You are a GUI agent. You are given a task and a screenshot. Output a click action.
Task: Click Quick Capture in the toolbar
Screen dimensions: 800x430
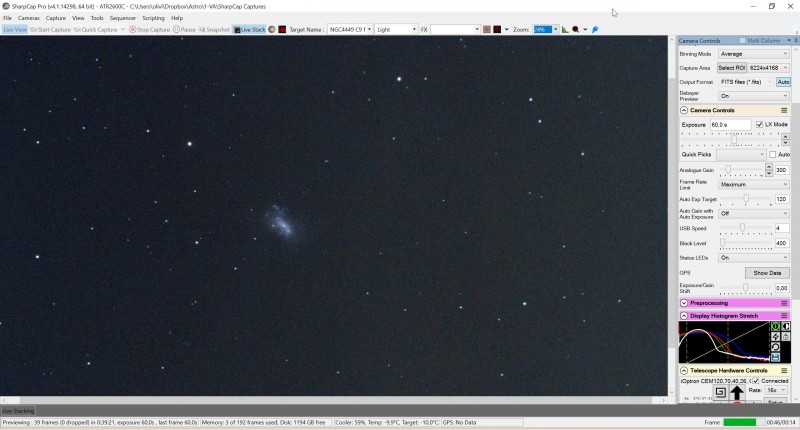(x=95, y=30)
